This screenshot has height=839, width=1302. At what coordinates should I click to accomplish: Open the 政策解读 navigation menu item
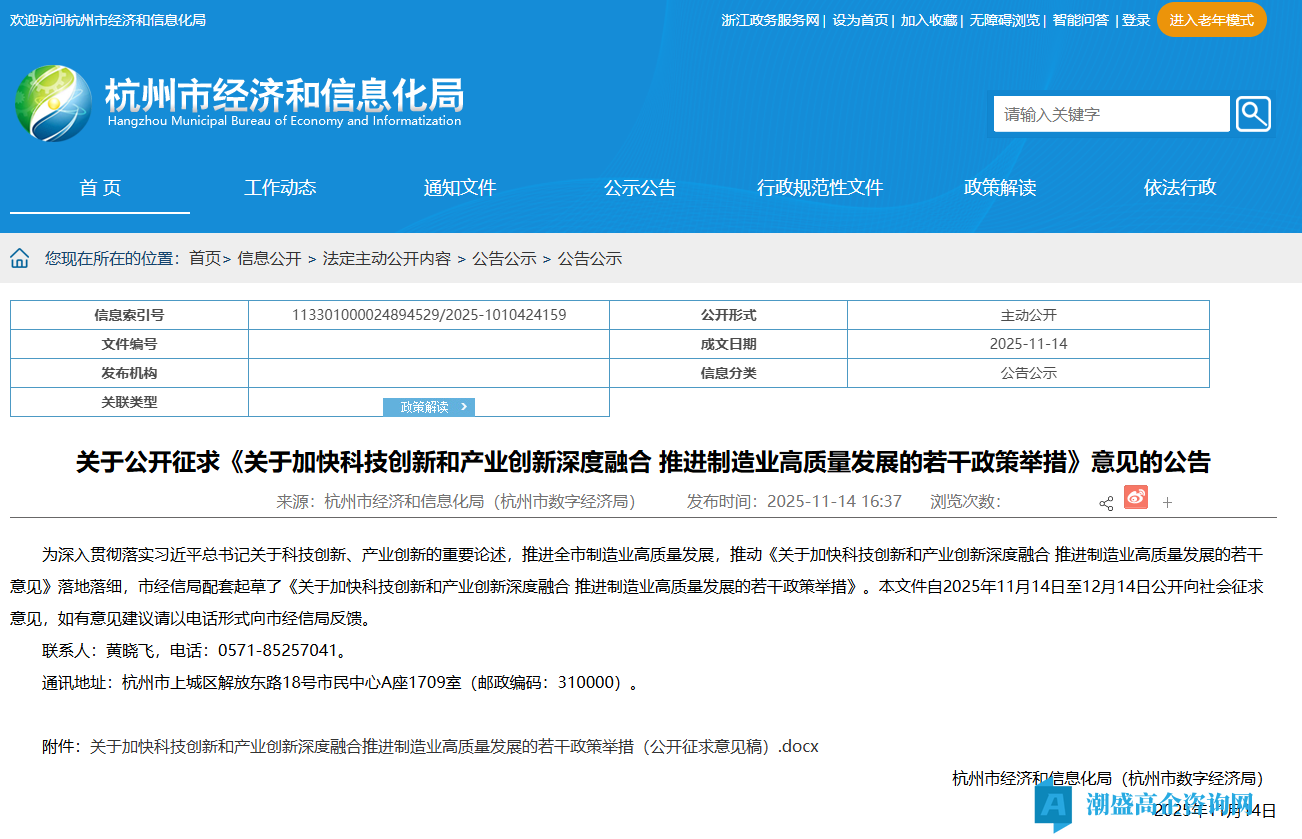coord(1000,187)
